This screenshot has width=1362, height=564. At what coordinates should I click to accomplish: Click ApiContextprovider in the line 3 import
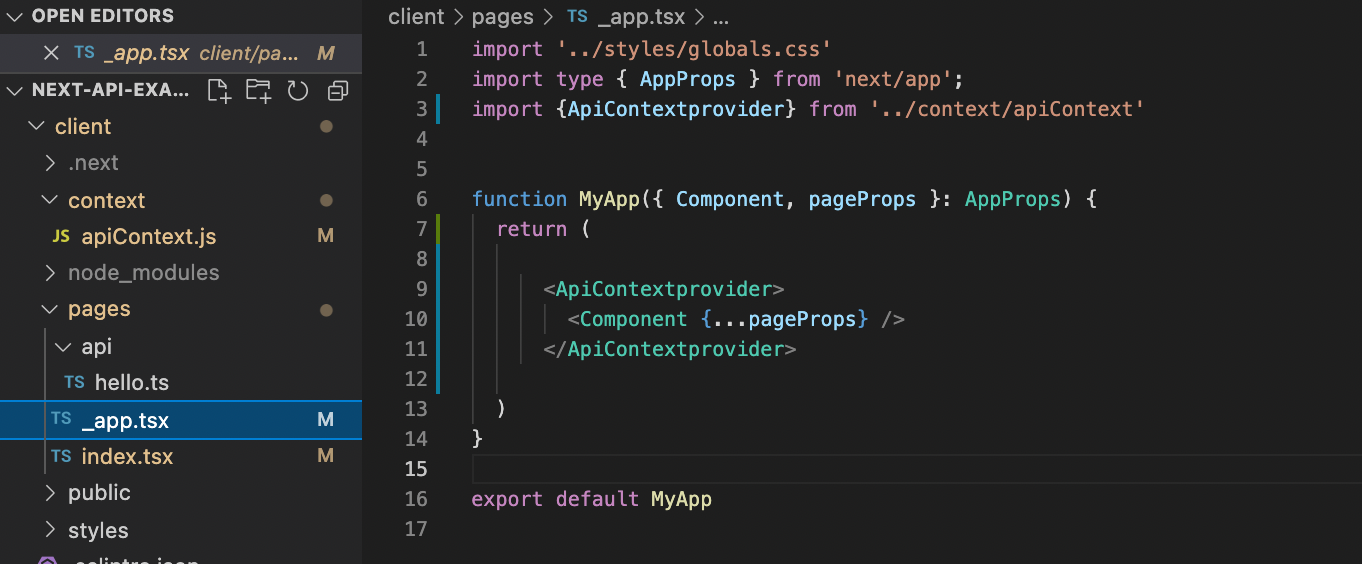pyautogui.click(x=676, y=109)
